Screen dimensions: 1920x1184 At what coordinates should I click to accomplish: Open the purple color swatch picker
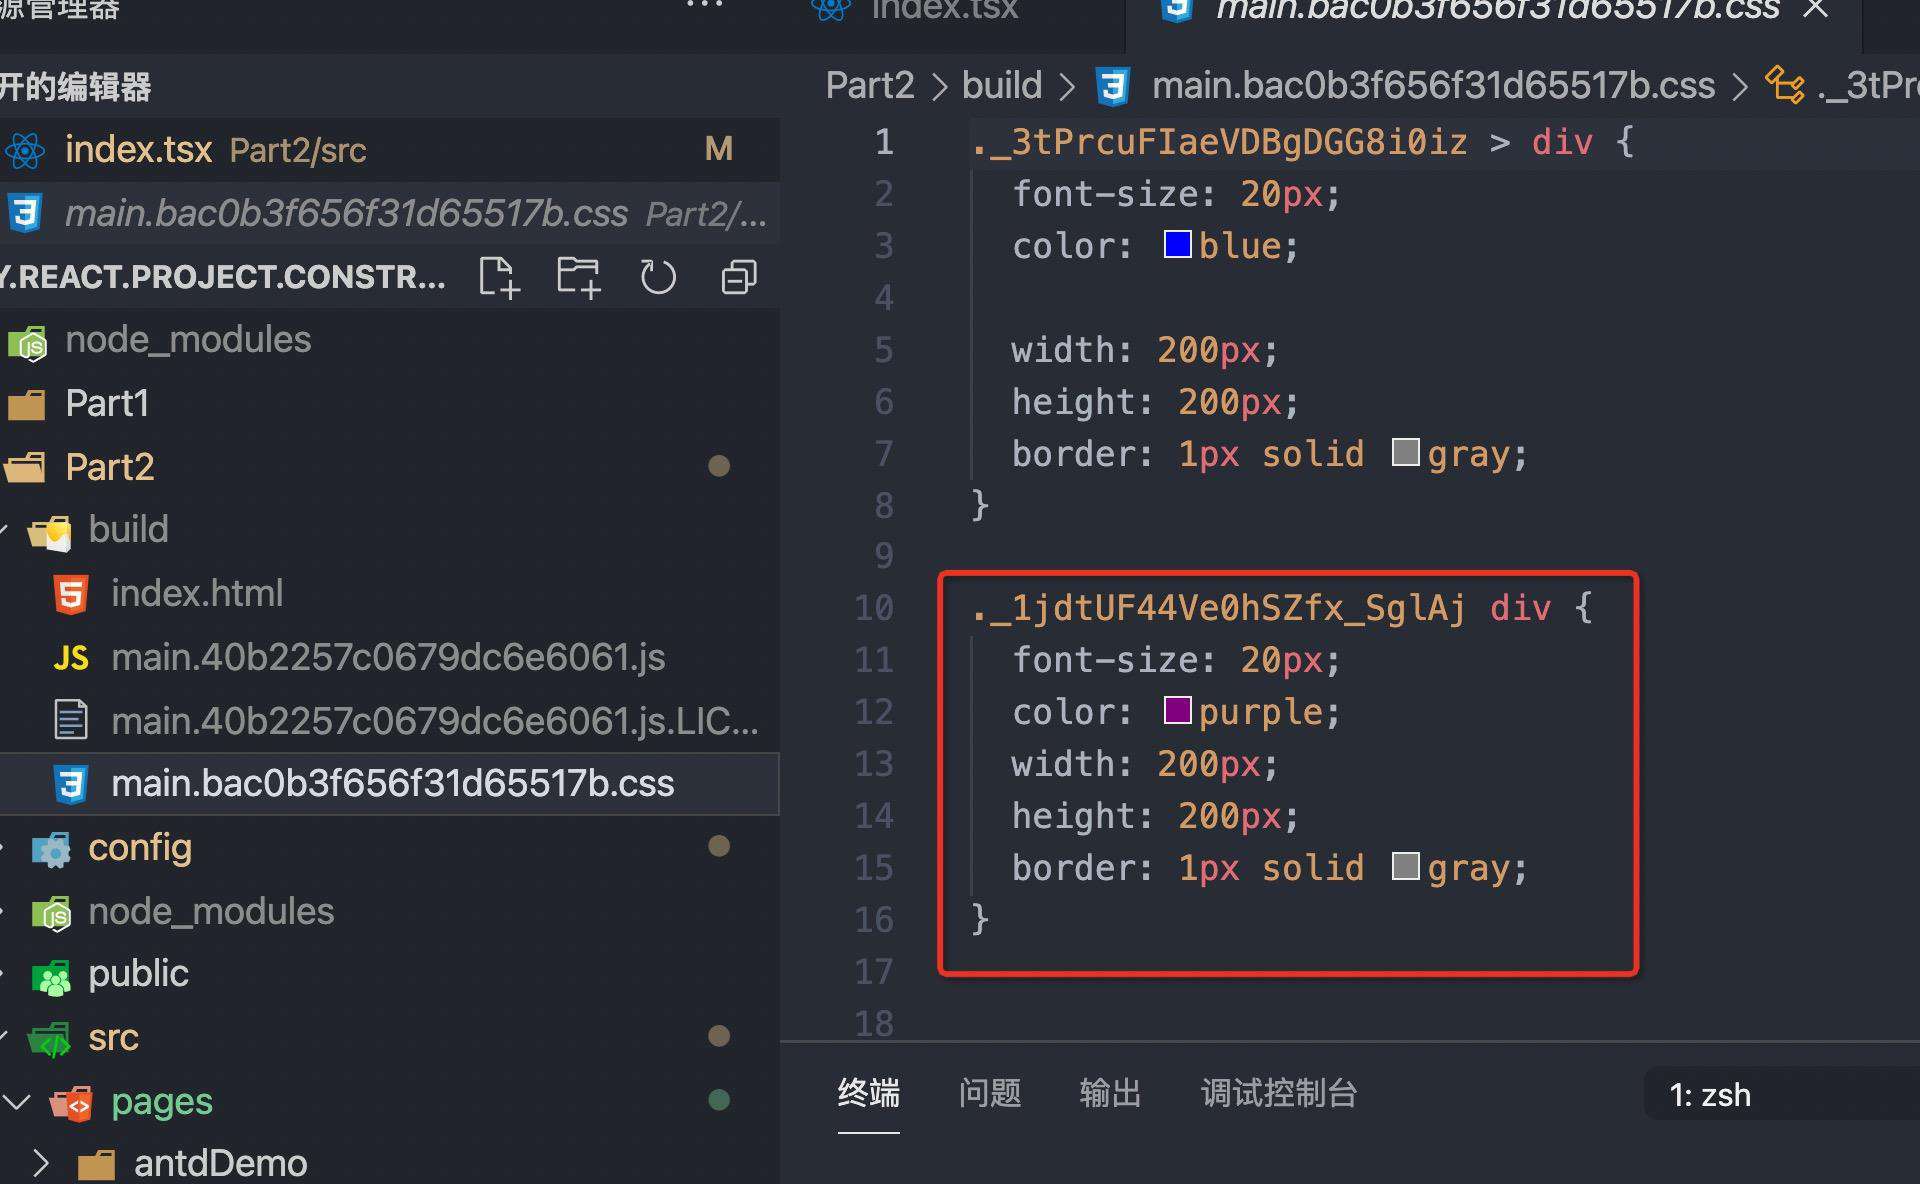[x=1178, y=710]
